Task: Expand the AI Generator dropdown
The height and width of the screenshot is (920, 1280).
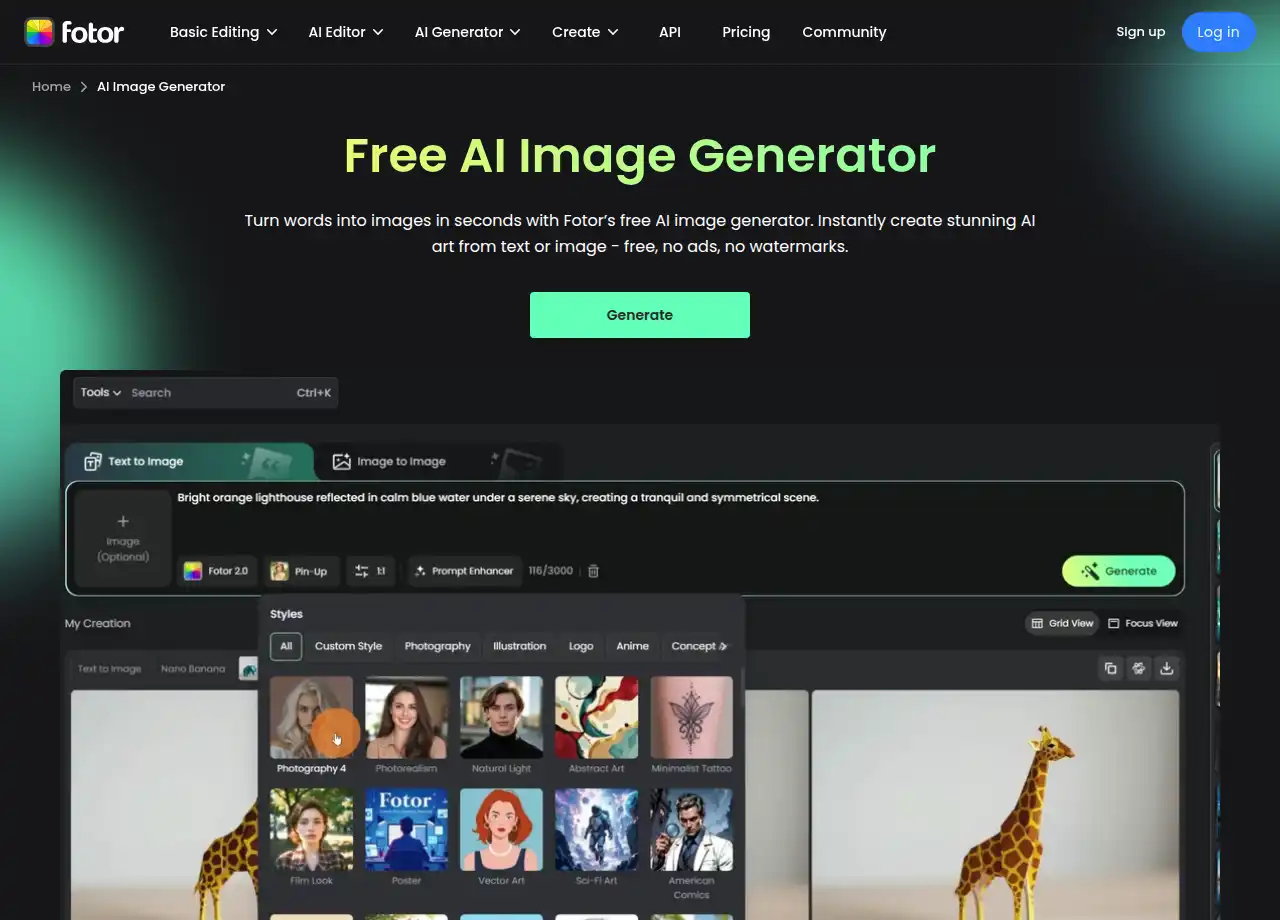Action: 467,32
